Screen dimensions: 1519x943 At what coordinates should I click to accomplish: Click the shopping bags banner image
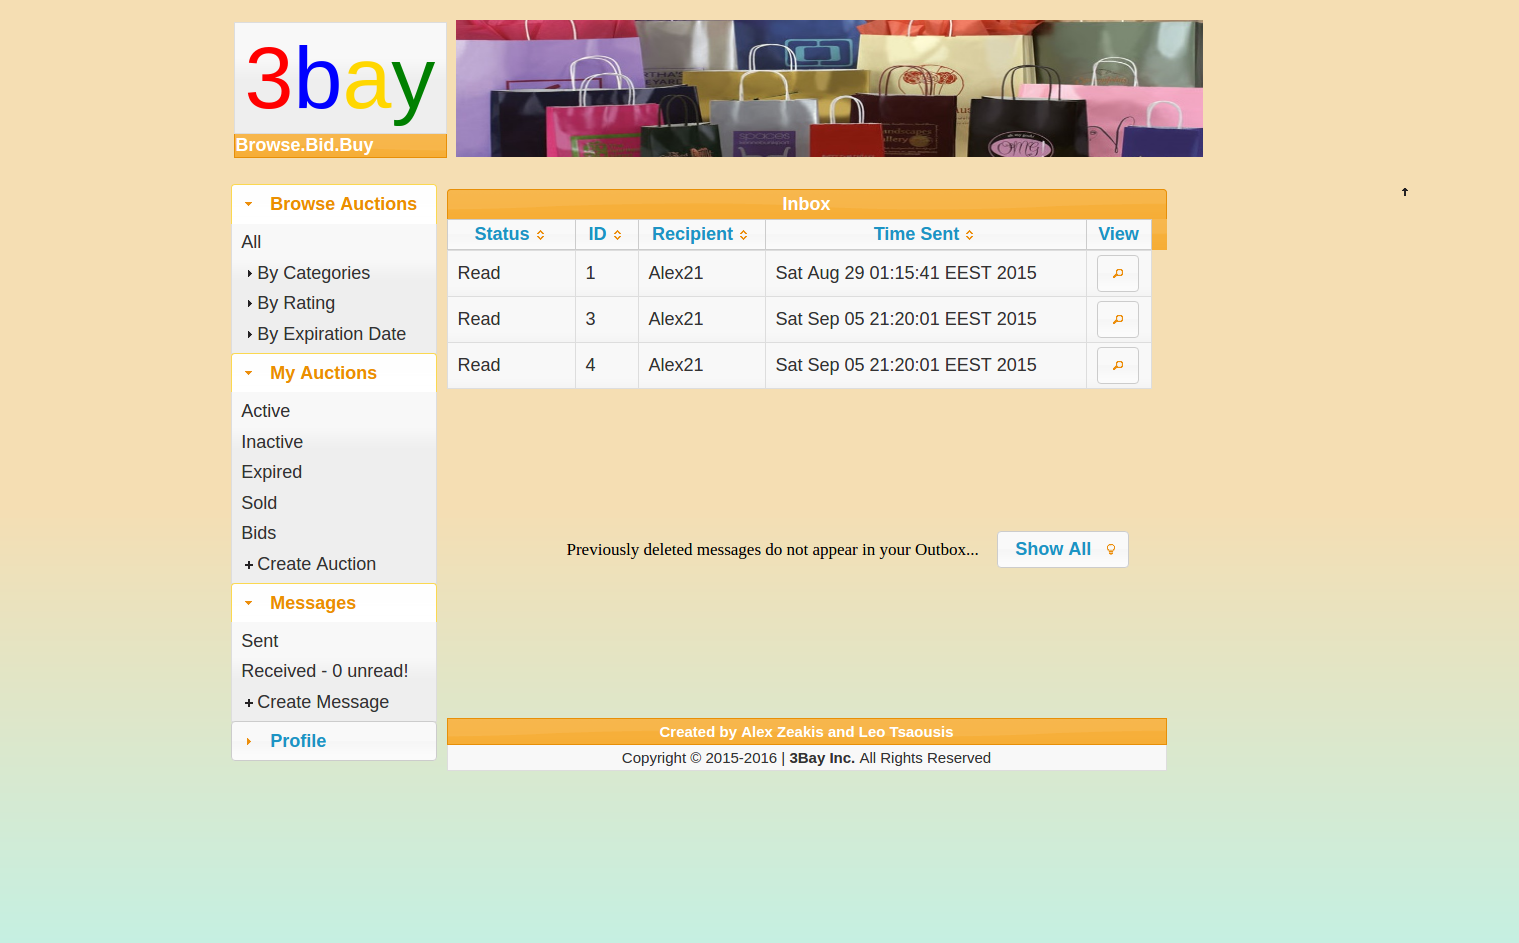829,88
